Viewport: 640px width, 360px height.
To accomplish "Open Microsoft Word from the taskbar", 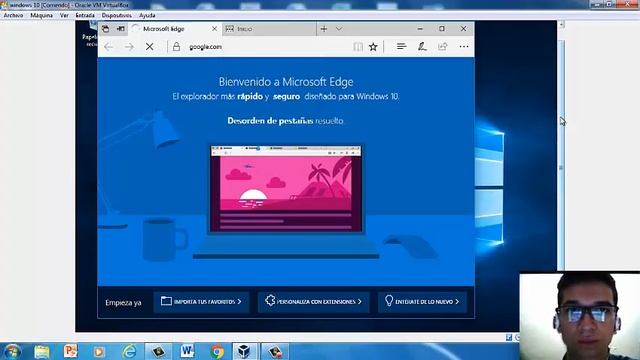I will pos(187,351).
